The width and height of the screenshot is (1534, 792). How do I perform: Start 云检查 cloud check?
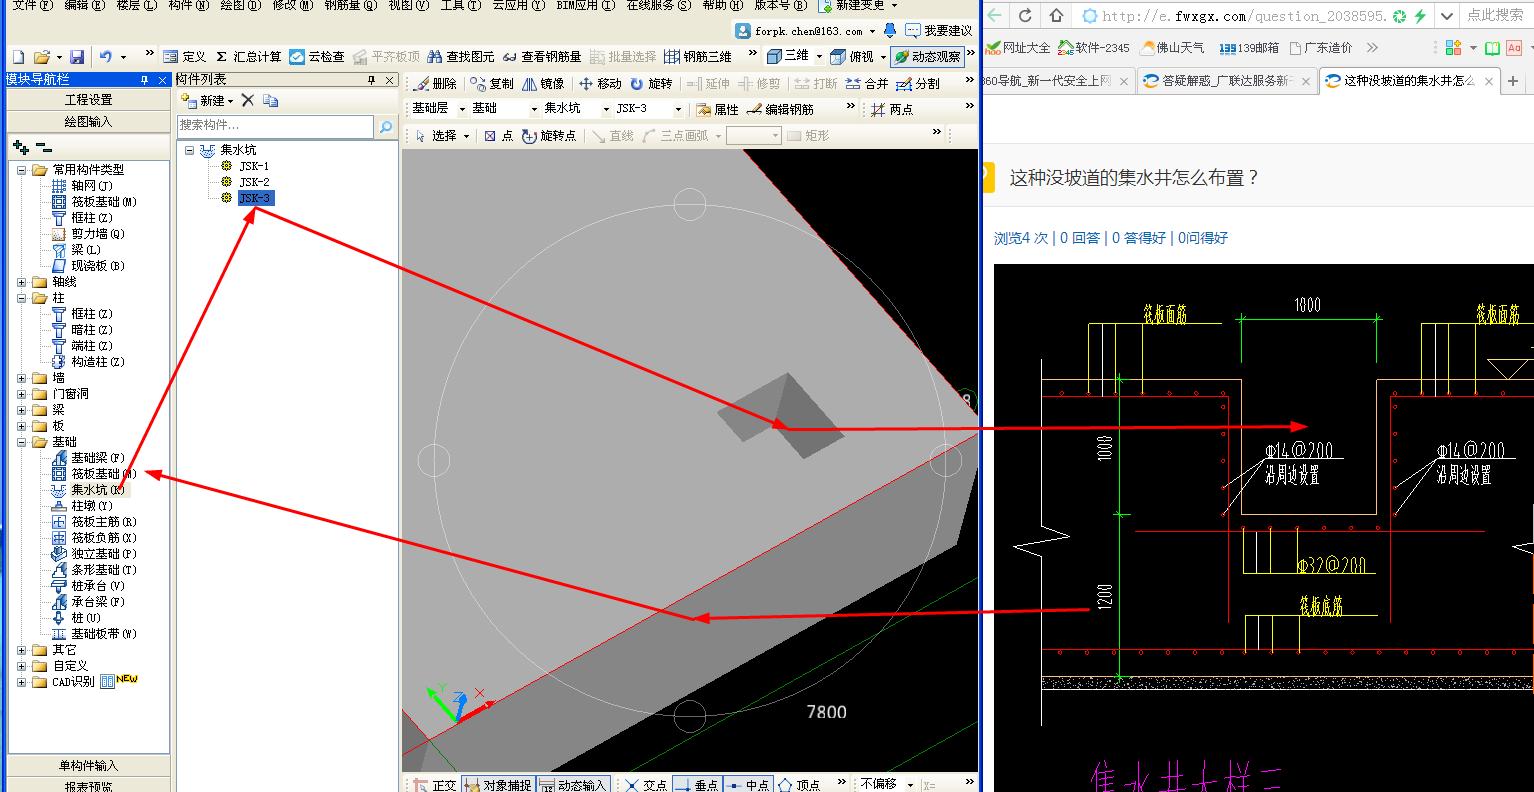tap(317, 57)
